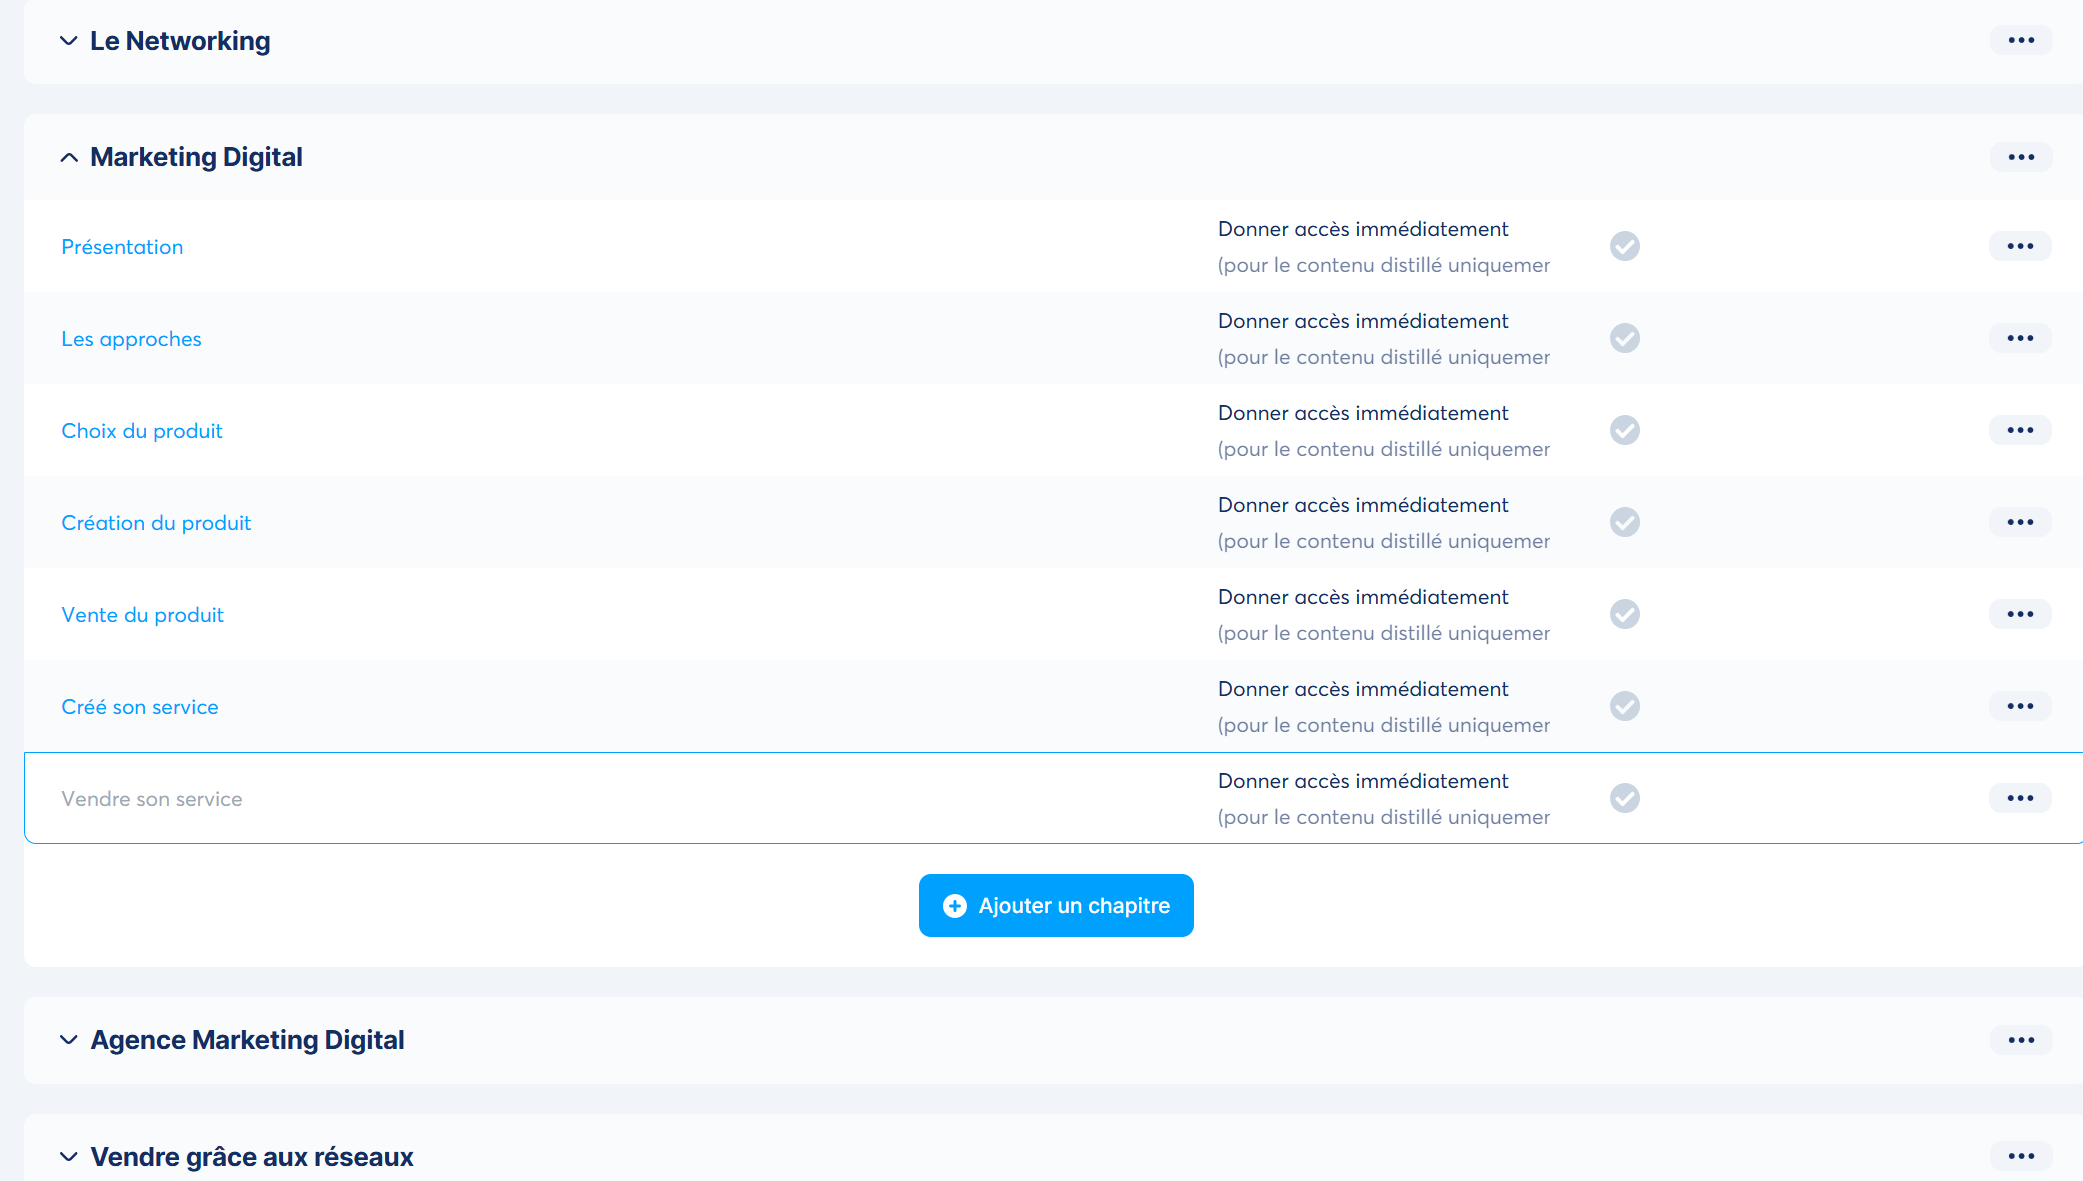Toggle the checkmark for Créé son service
Viewport: 2083px width, 1181px height.
(1624, 706)
